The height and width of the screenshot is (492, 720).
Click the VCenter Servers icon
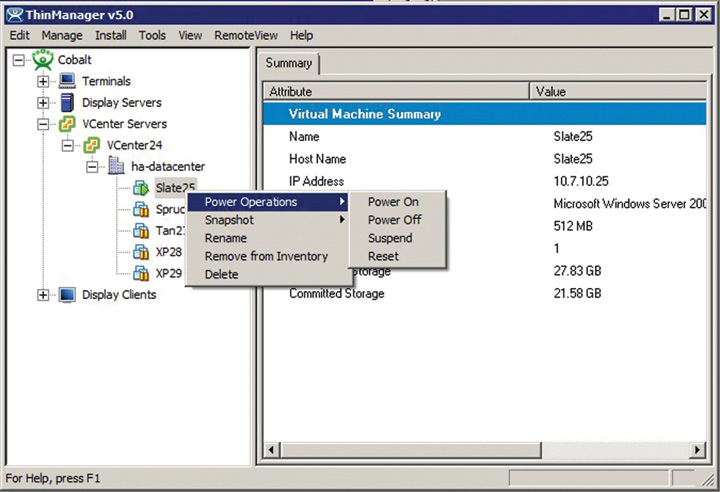click(67, 124)
